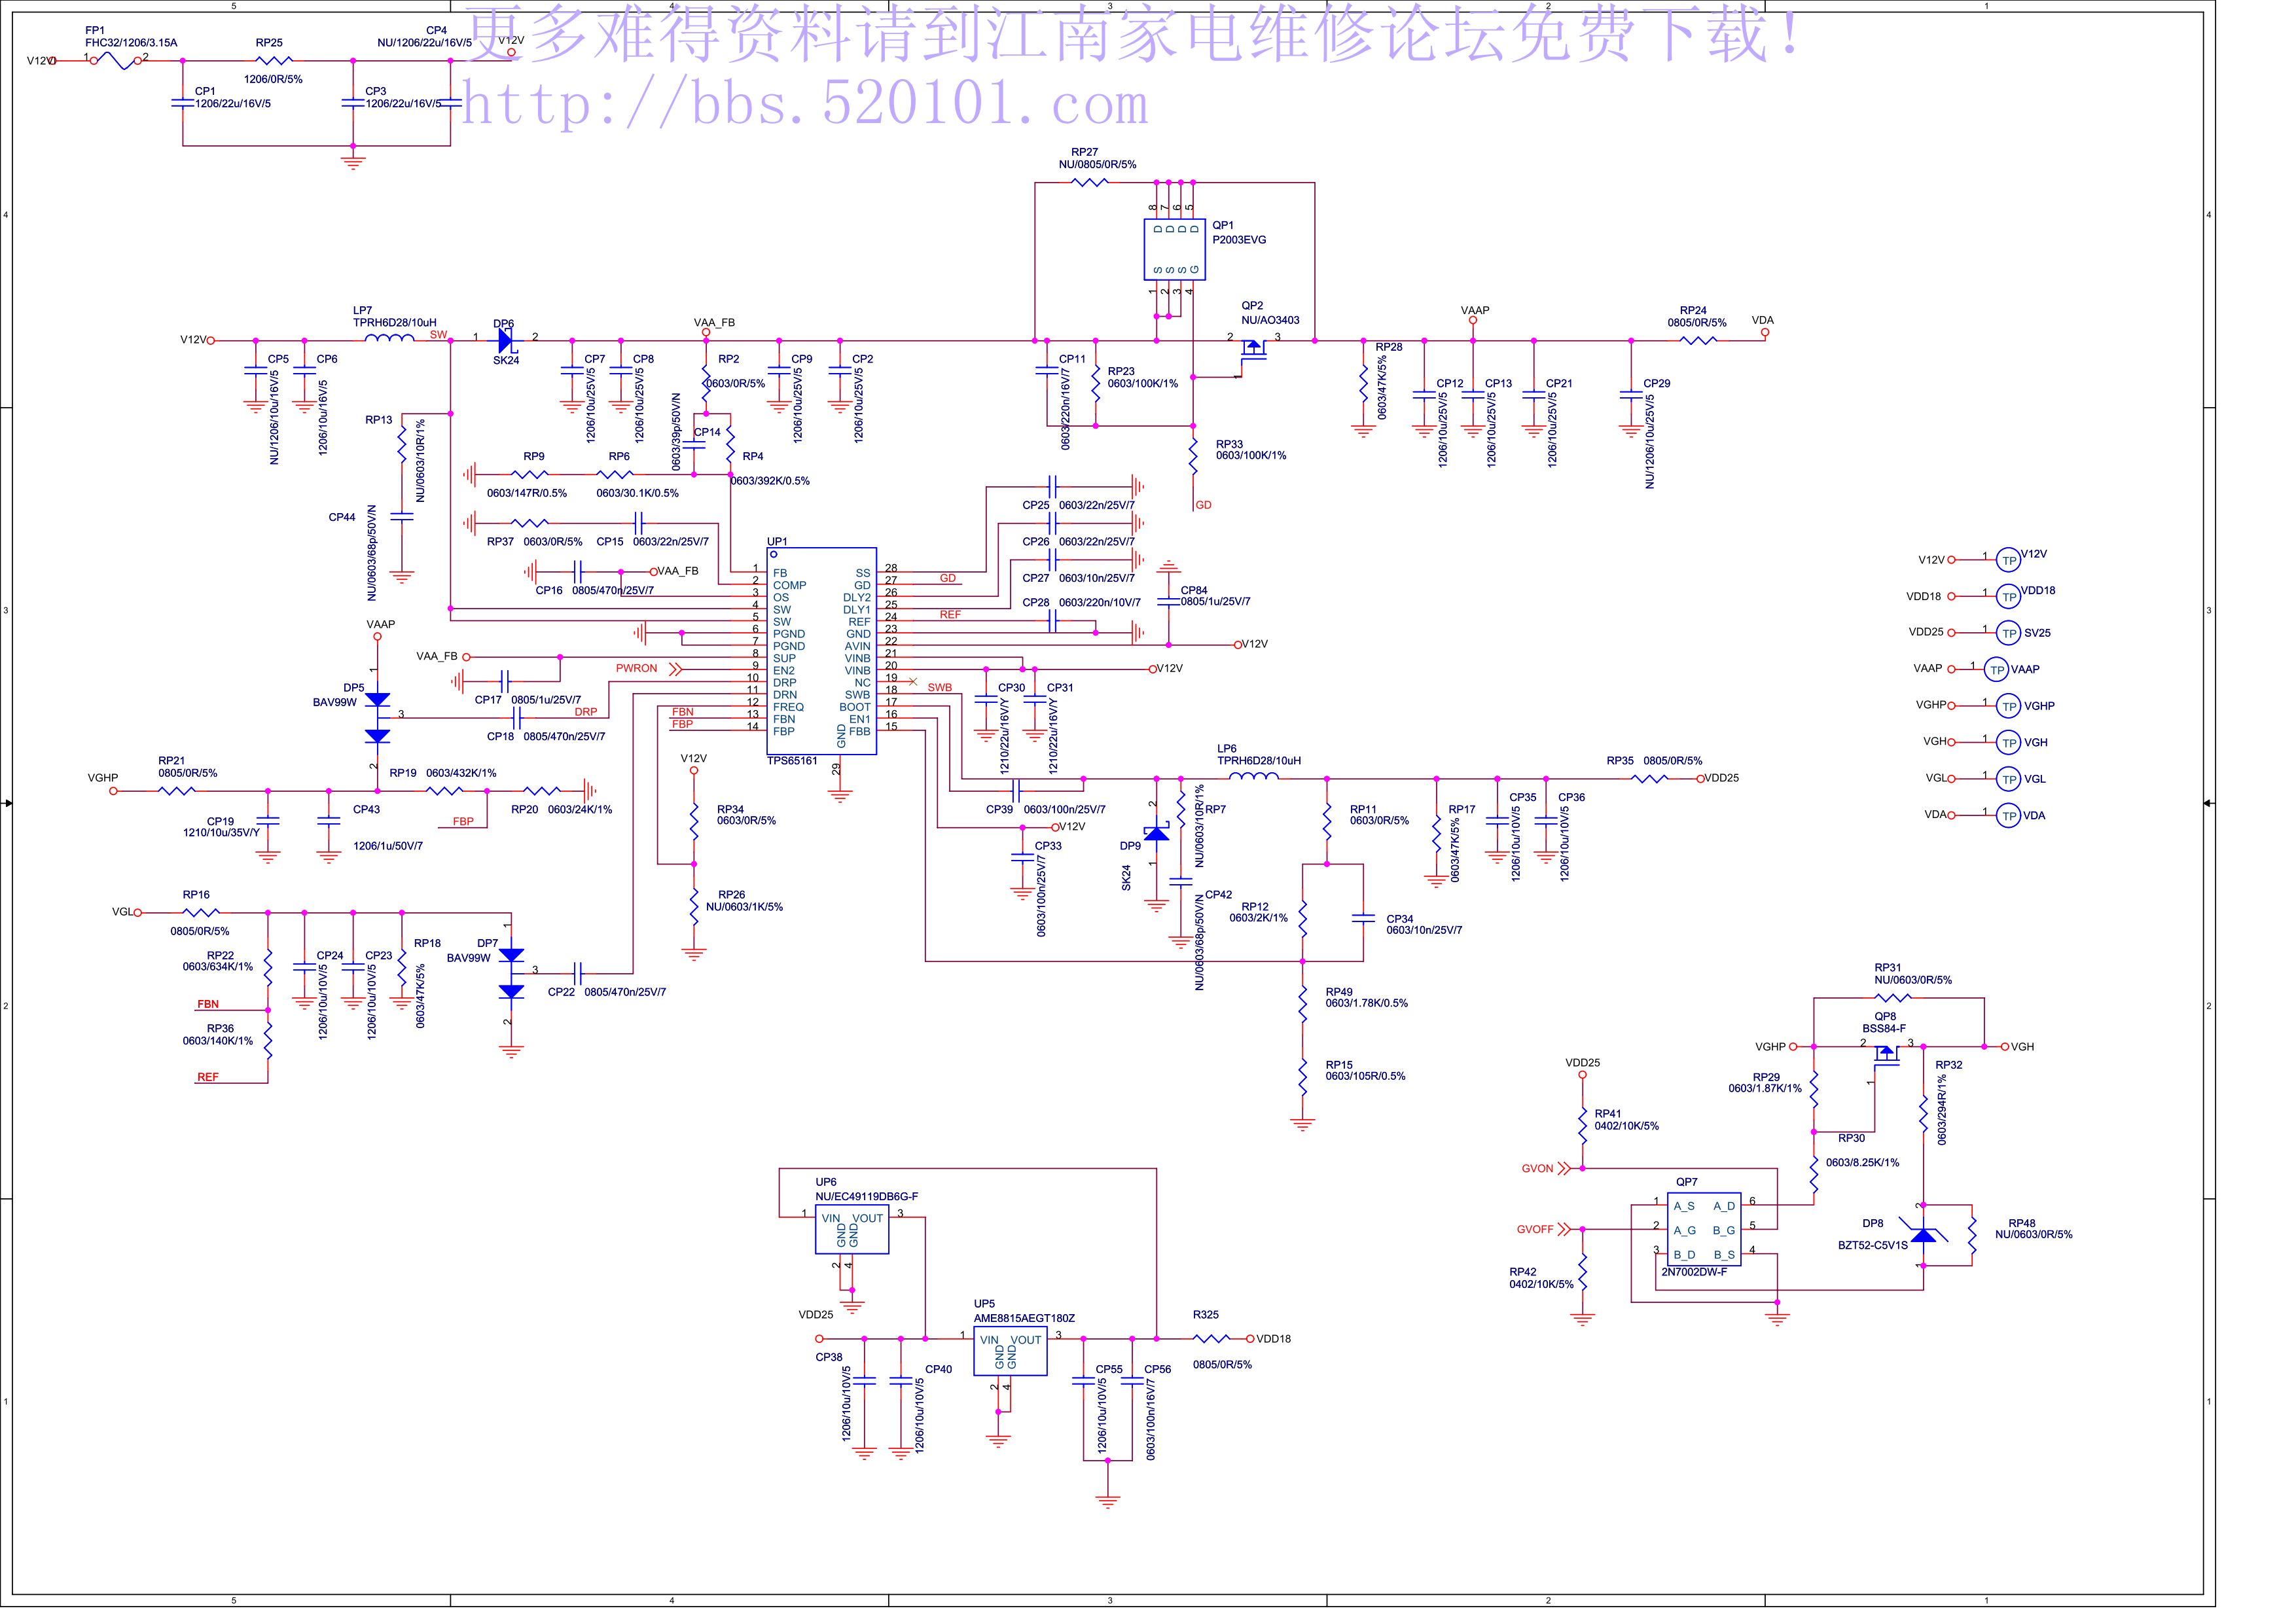The image size is (2296, 1623).
Task: Click the RP48 resistor beside DP8
Action: click(x=1972, y=1236)
